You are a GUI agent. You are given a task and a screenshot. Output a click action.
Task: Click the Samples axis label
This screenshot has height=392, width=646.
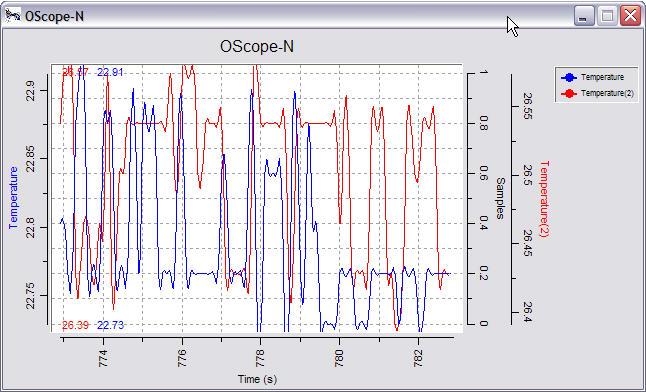500,198
